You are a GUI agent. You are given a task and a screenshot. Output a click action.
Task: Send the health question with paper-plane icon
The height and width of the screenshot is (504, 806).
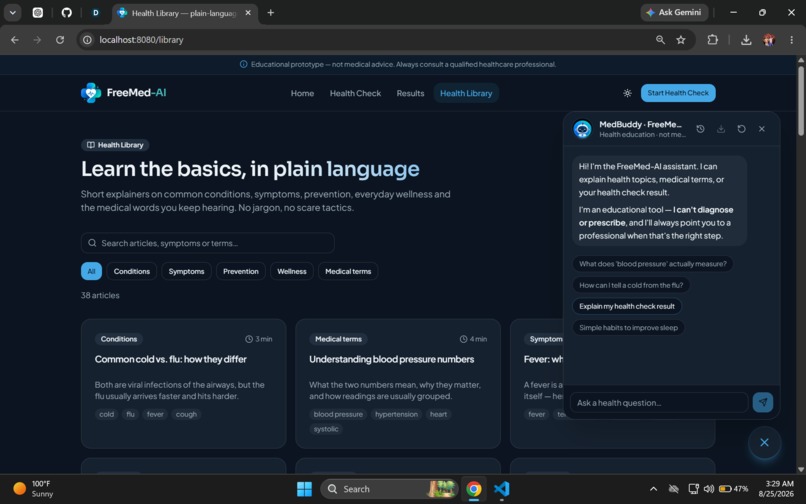(x=763, y=402)
